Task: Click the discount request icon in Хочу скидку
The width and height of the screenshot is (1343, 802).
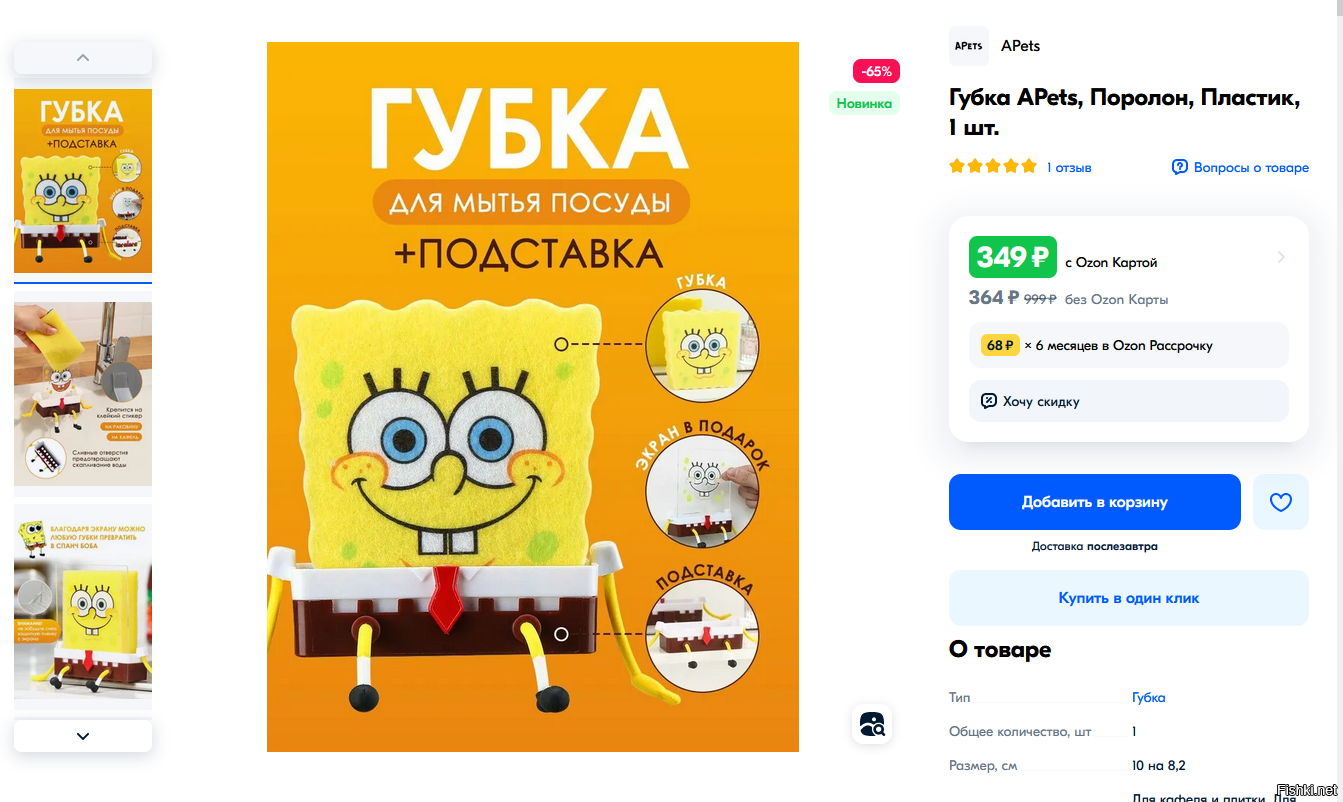Action: [988, 401]
